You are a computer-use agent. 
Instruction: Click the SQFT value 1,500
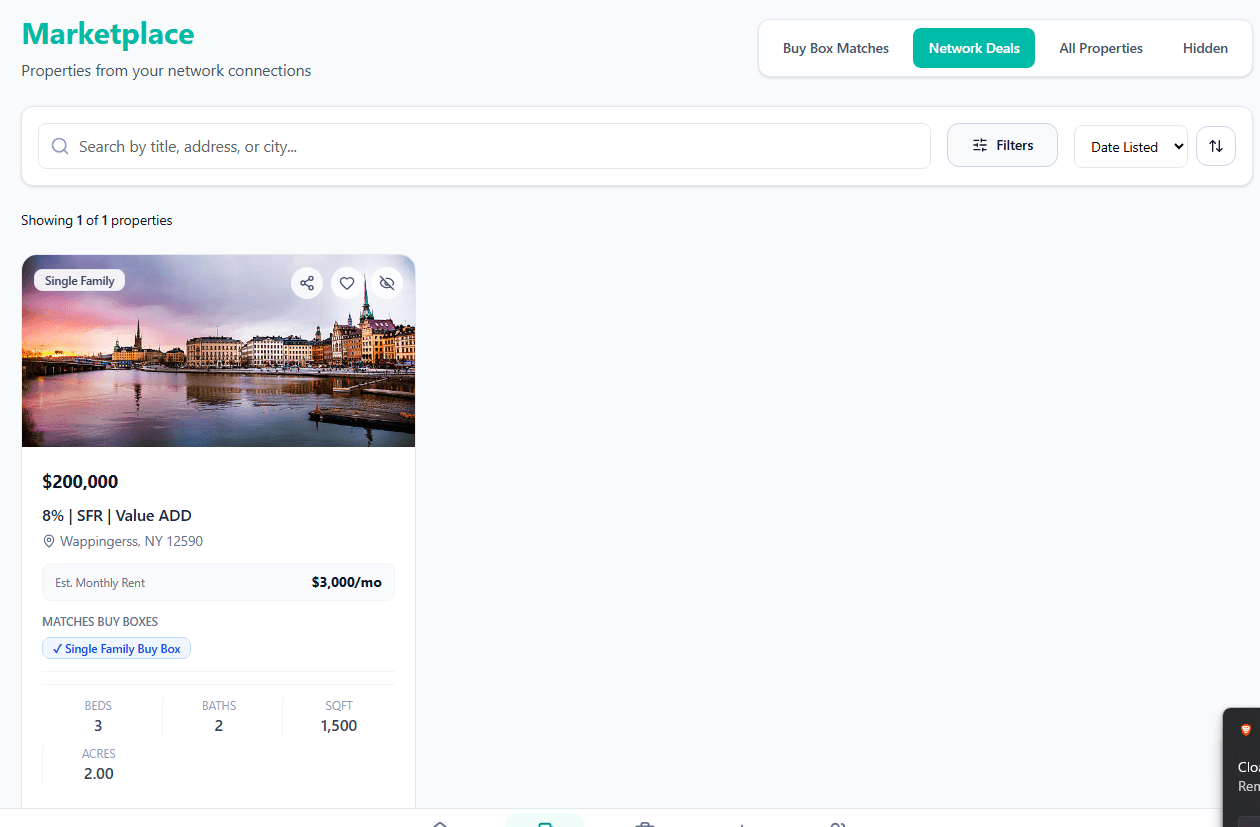coord(339,726)
